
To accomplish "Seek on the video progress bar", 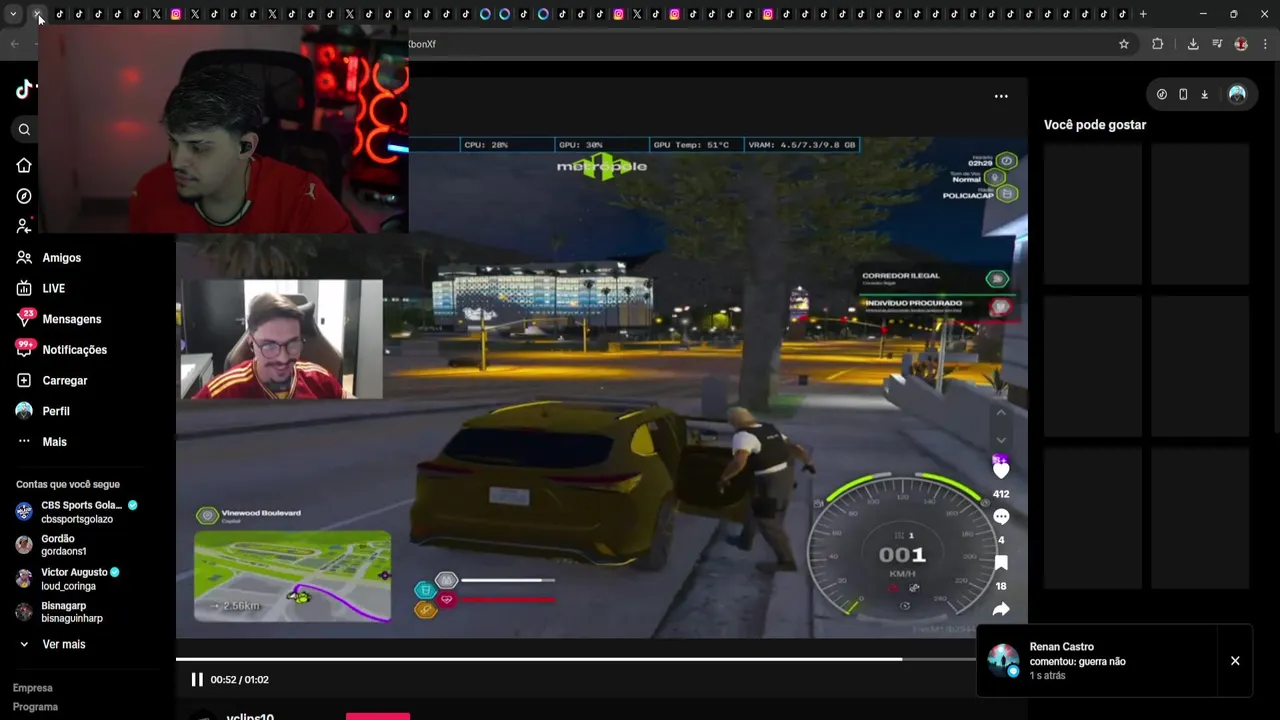I will pos(576,659).
